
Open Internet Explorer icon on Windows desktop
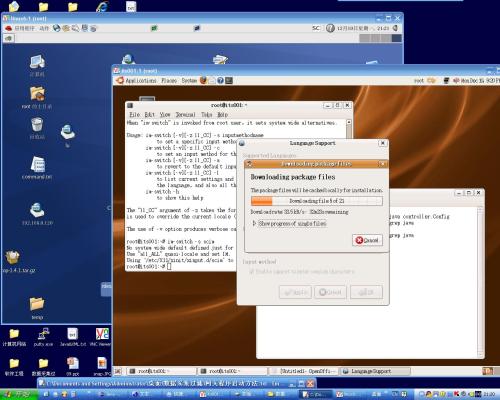[x=102, y=6]
